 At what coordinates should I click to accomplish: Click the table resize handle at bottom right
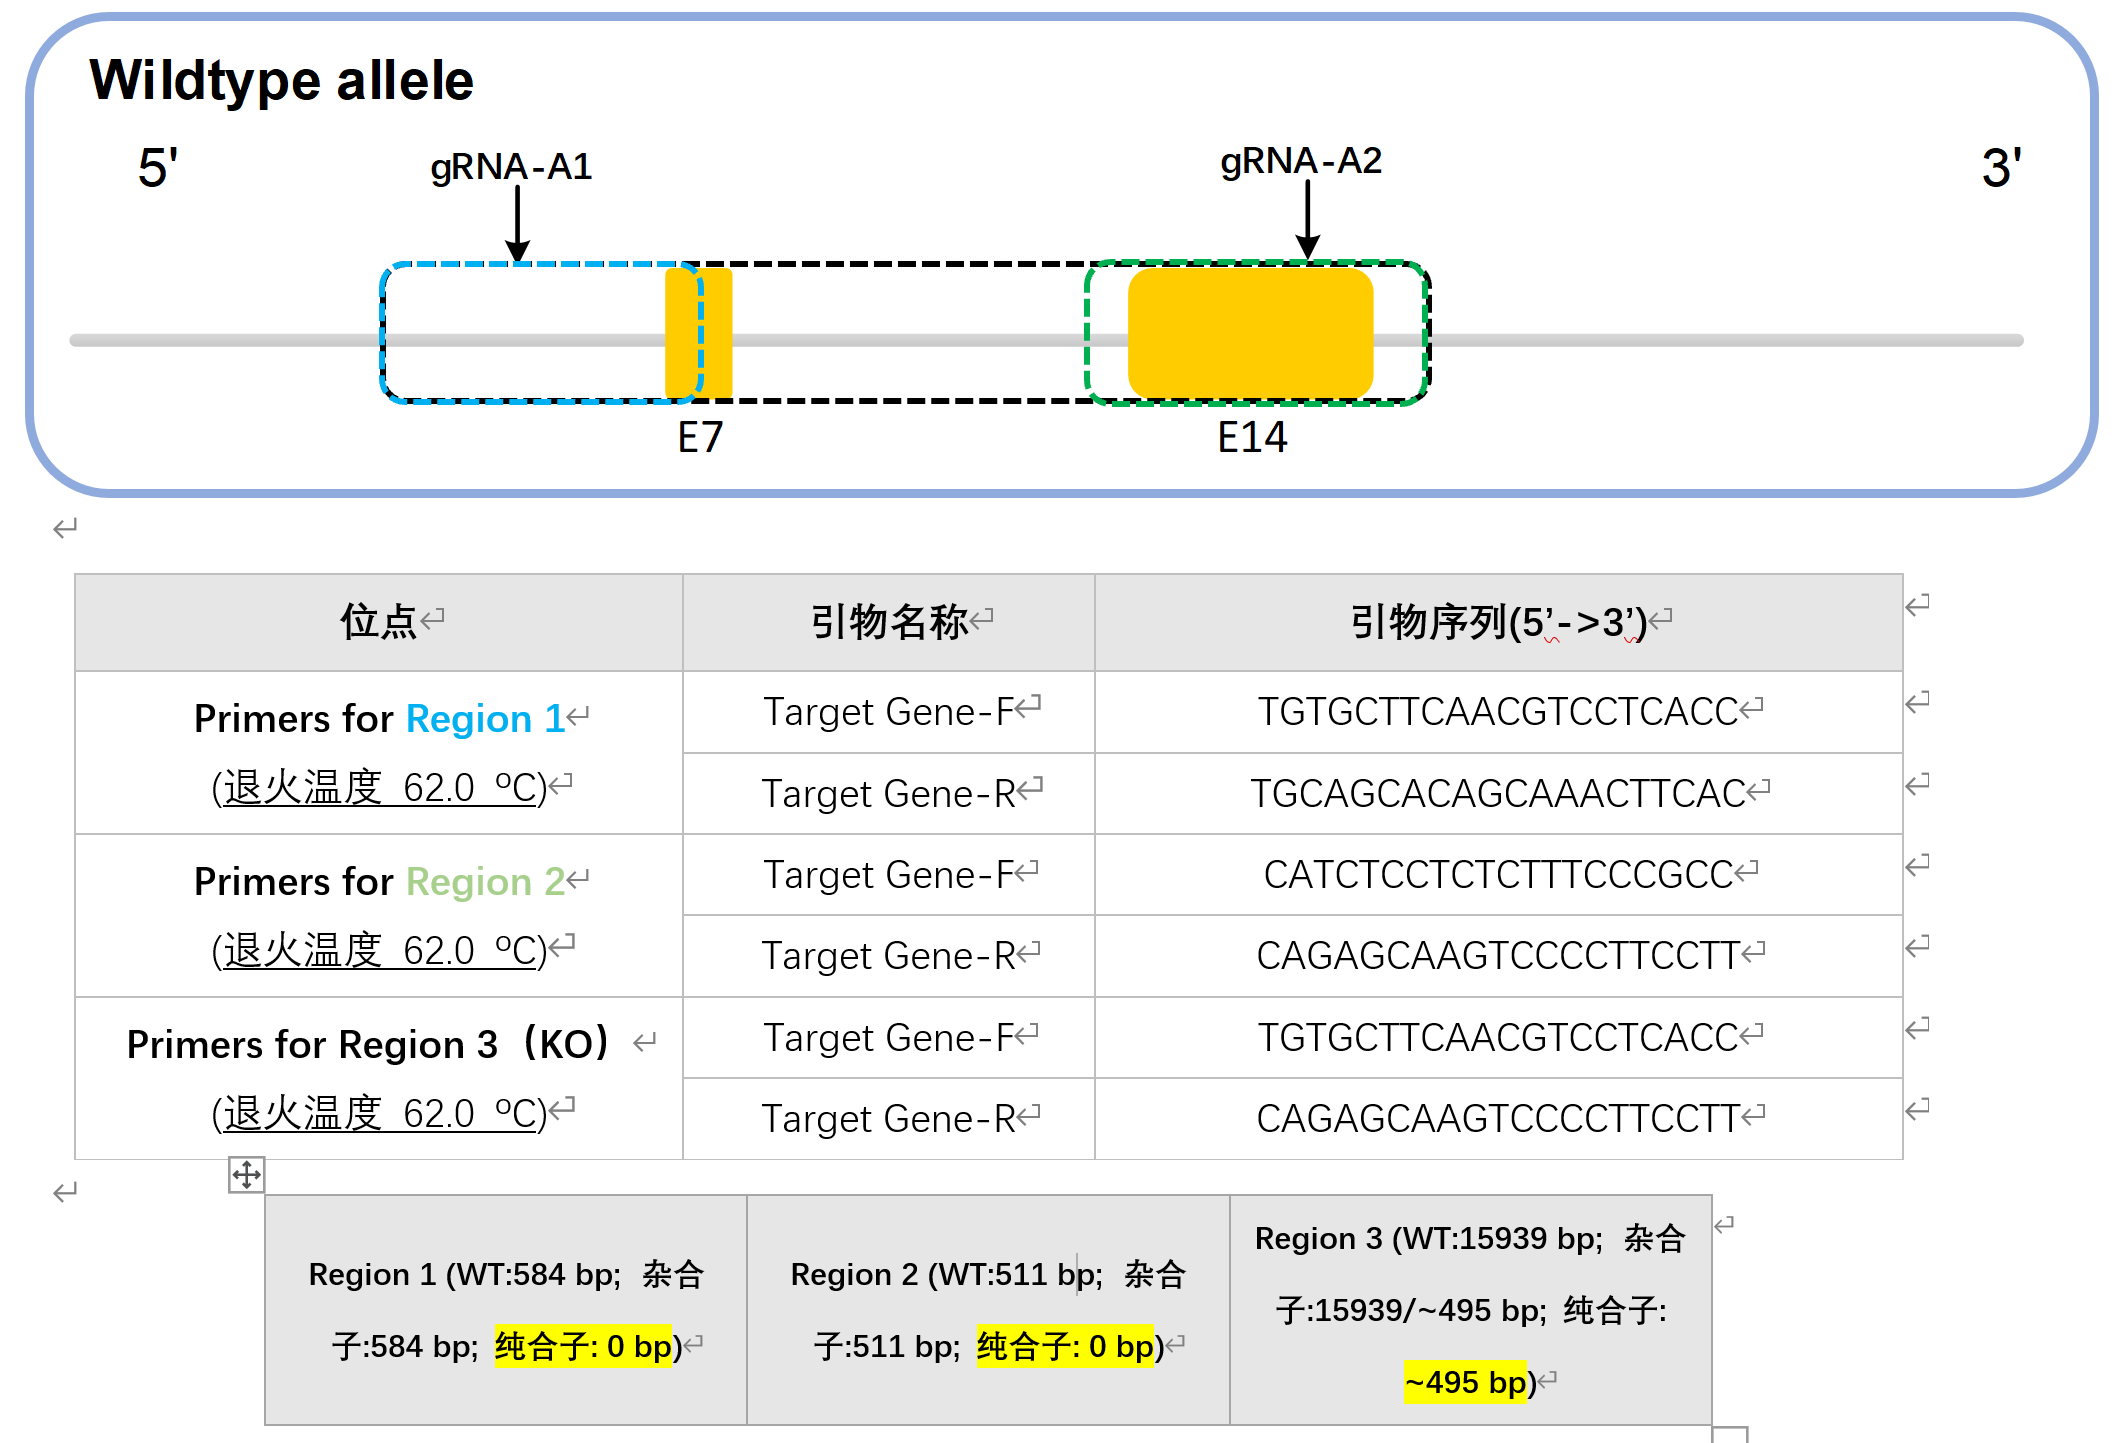pos(1730,1434)
